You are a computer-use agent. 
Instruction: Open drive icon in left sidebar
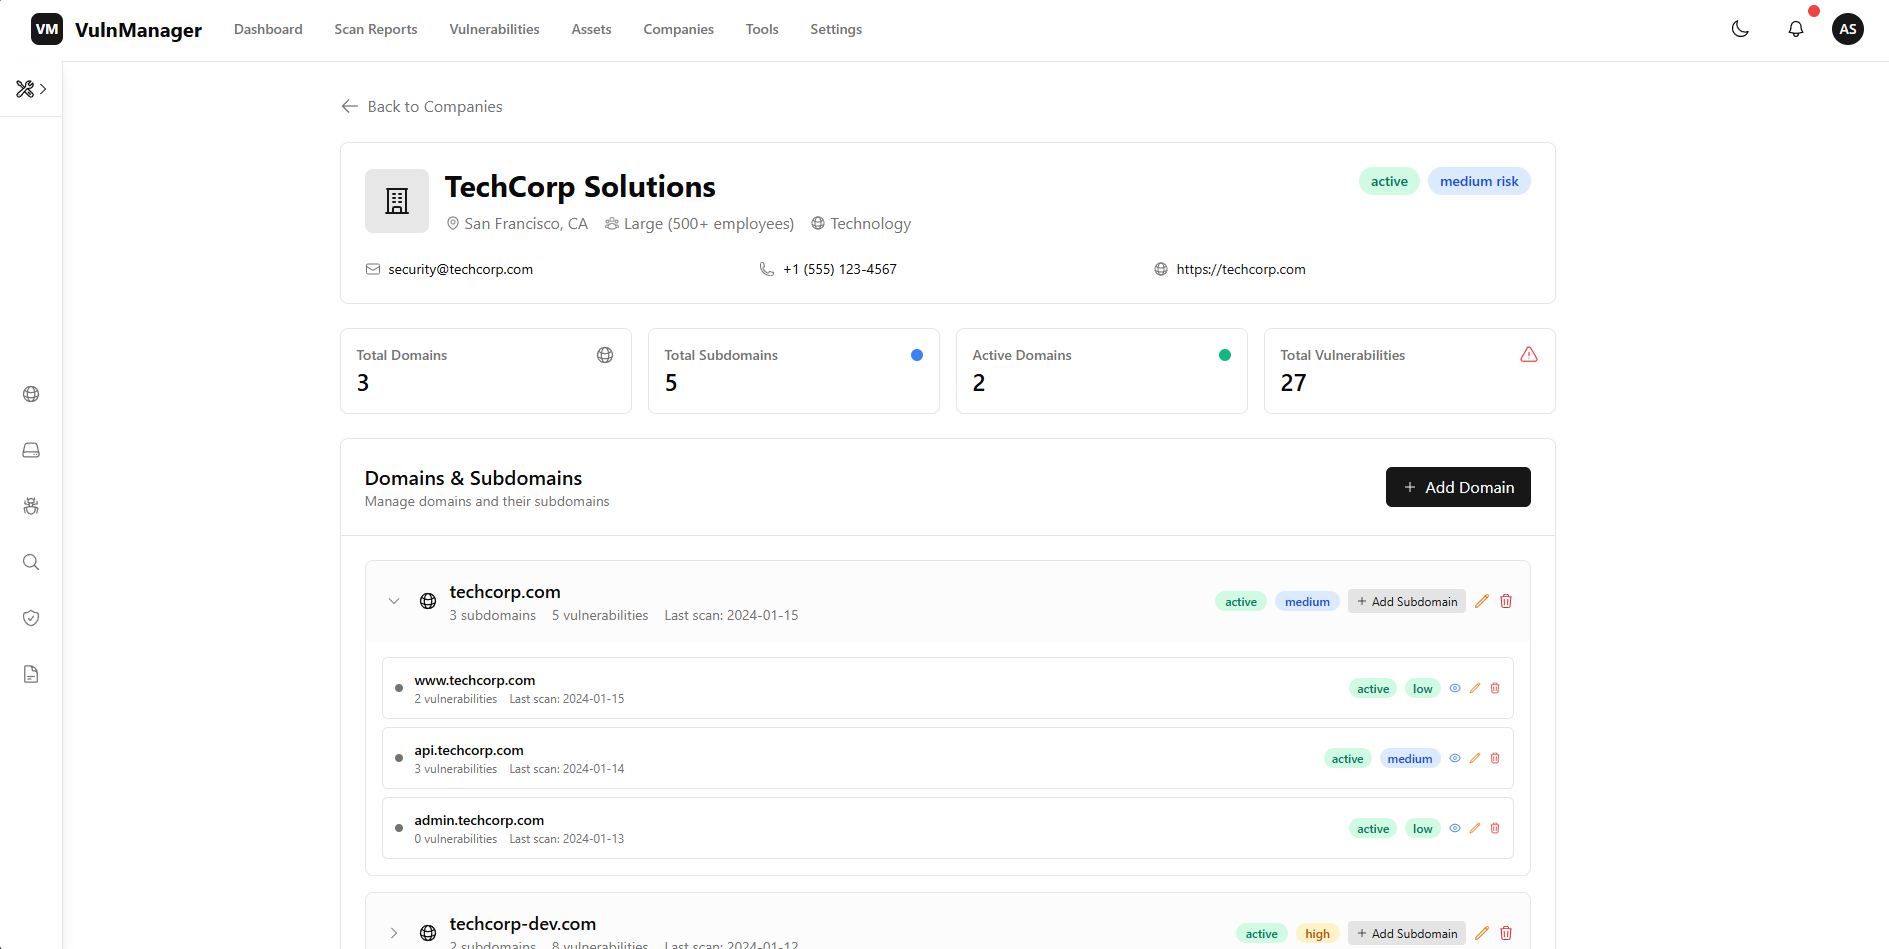(x=31, y=450)
